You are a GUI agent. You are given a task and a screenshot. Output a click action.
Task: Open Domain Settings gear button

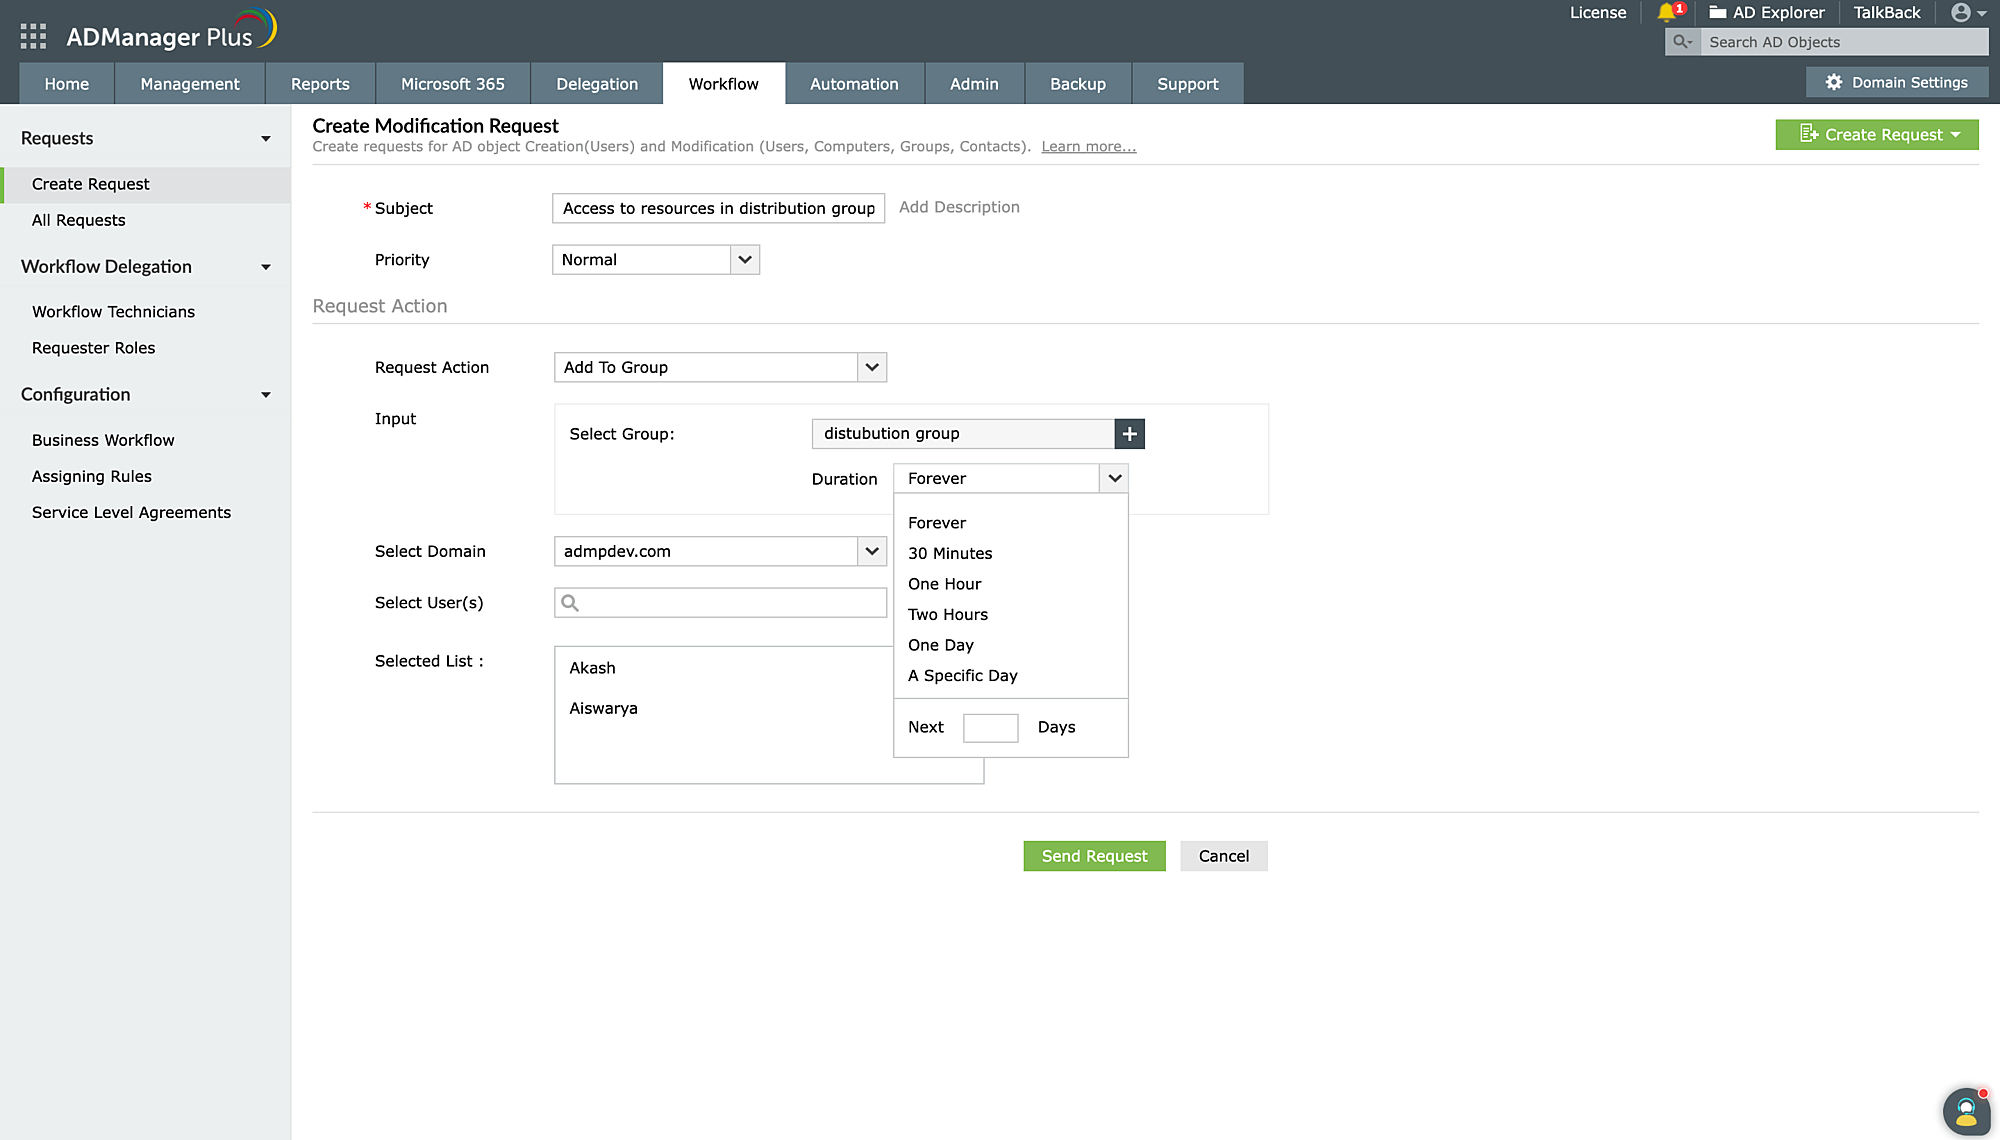1897,83
